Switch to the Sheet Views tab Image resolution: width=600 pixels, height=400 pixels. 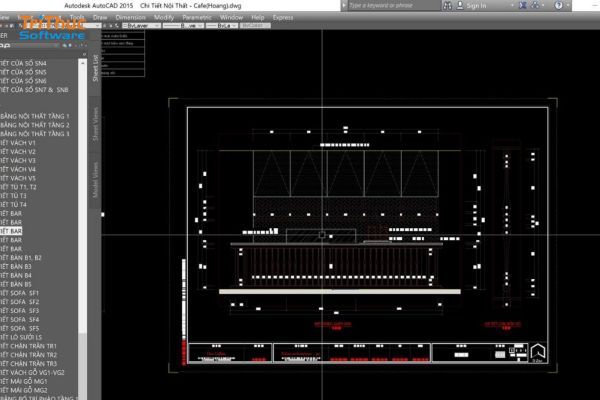95,124
